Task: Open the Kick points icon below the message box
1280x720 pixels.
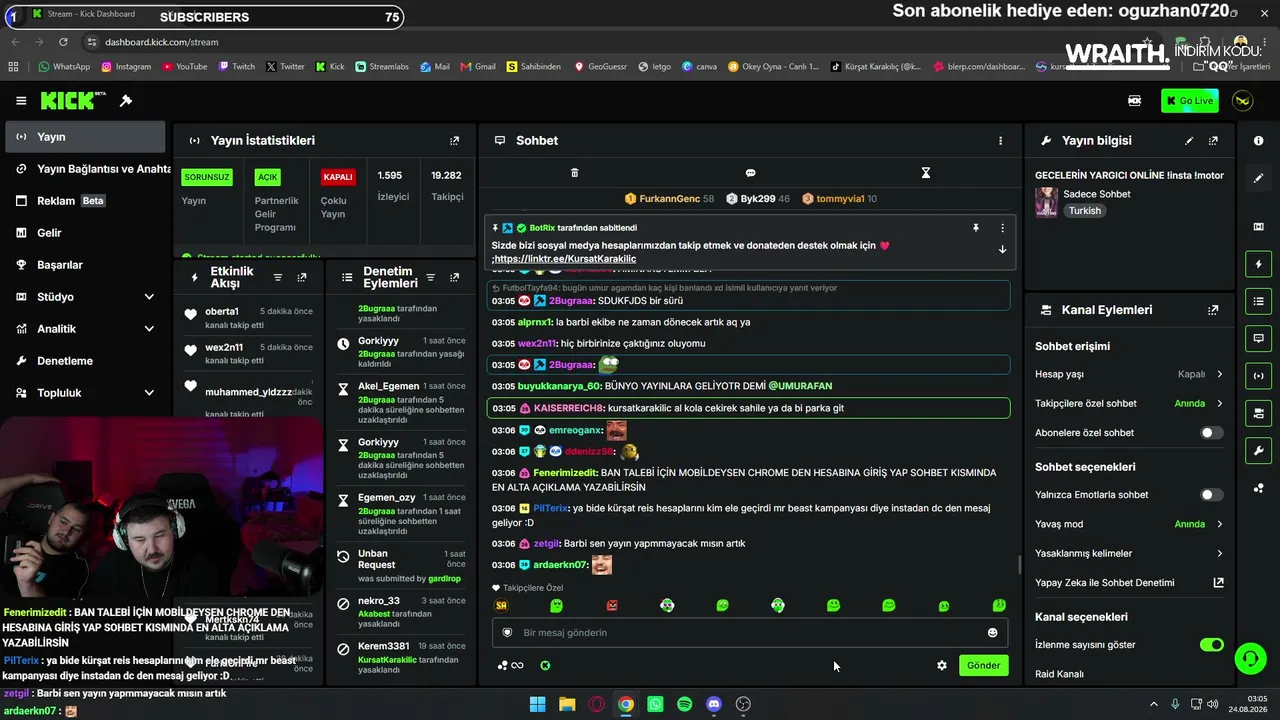Action: (545, 665)
